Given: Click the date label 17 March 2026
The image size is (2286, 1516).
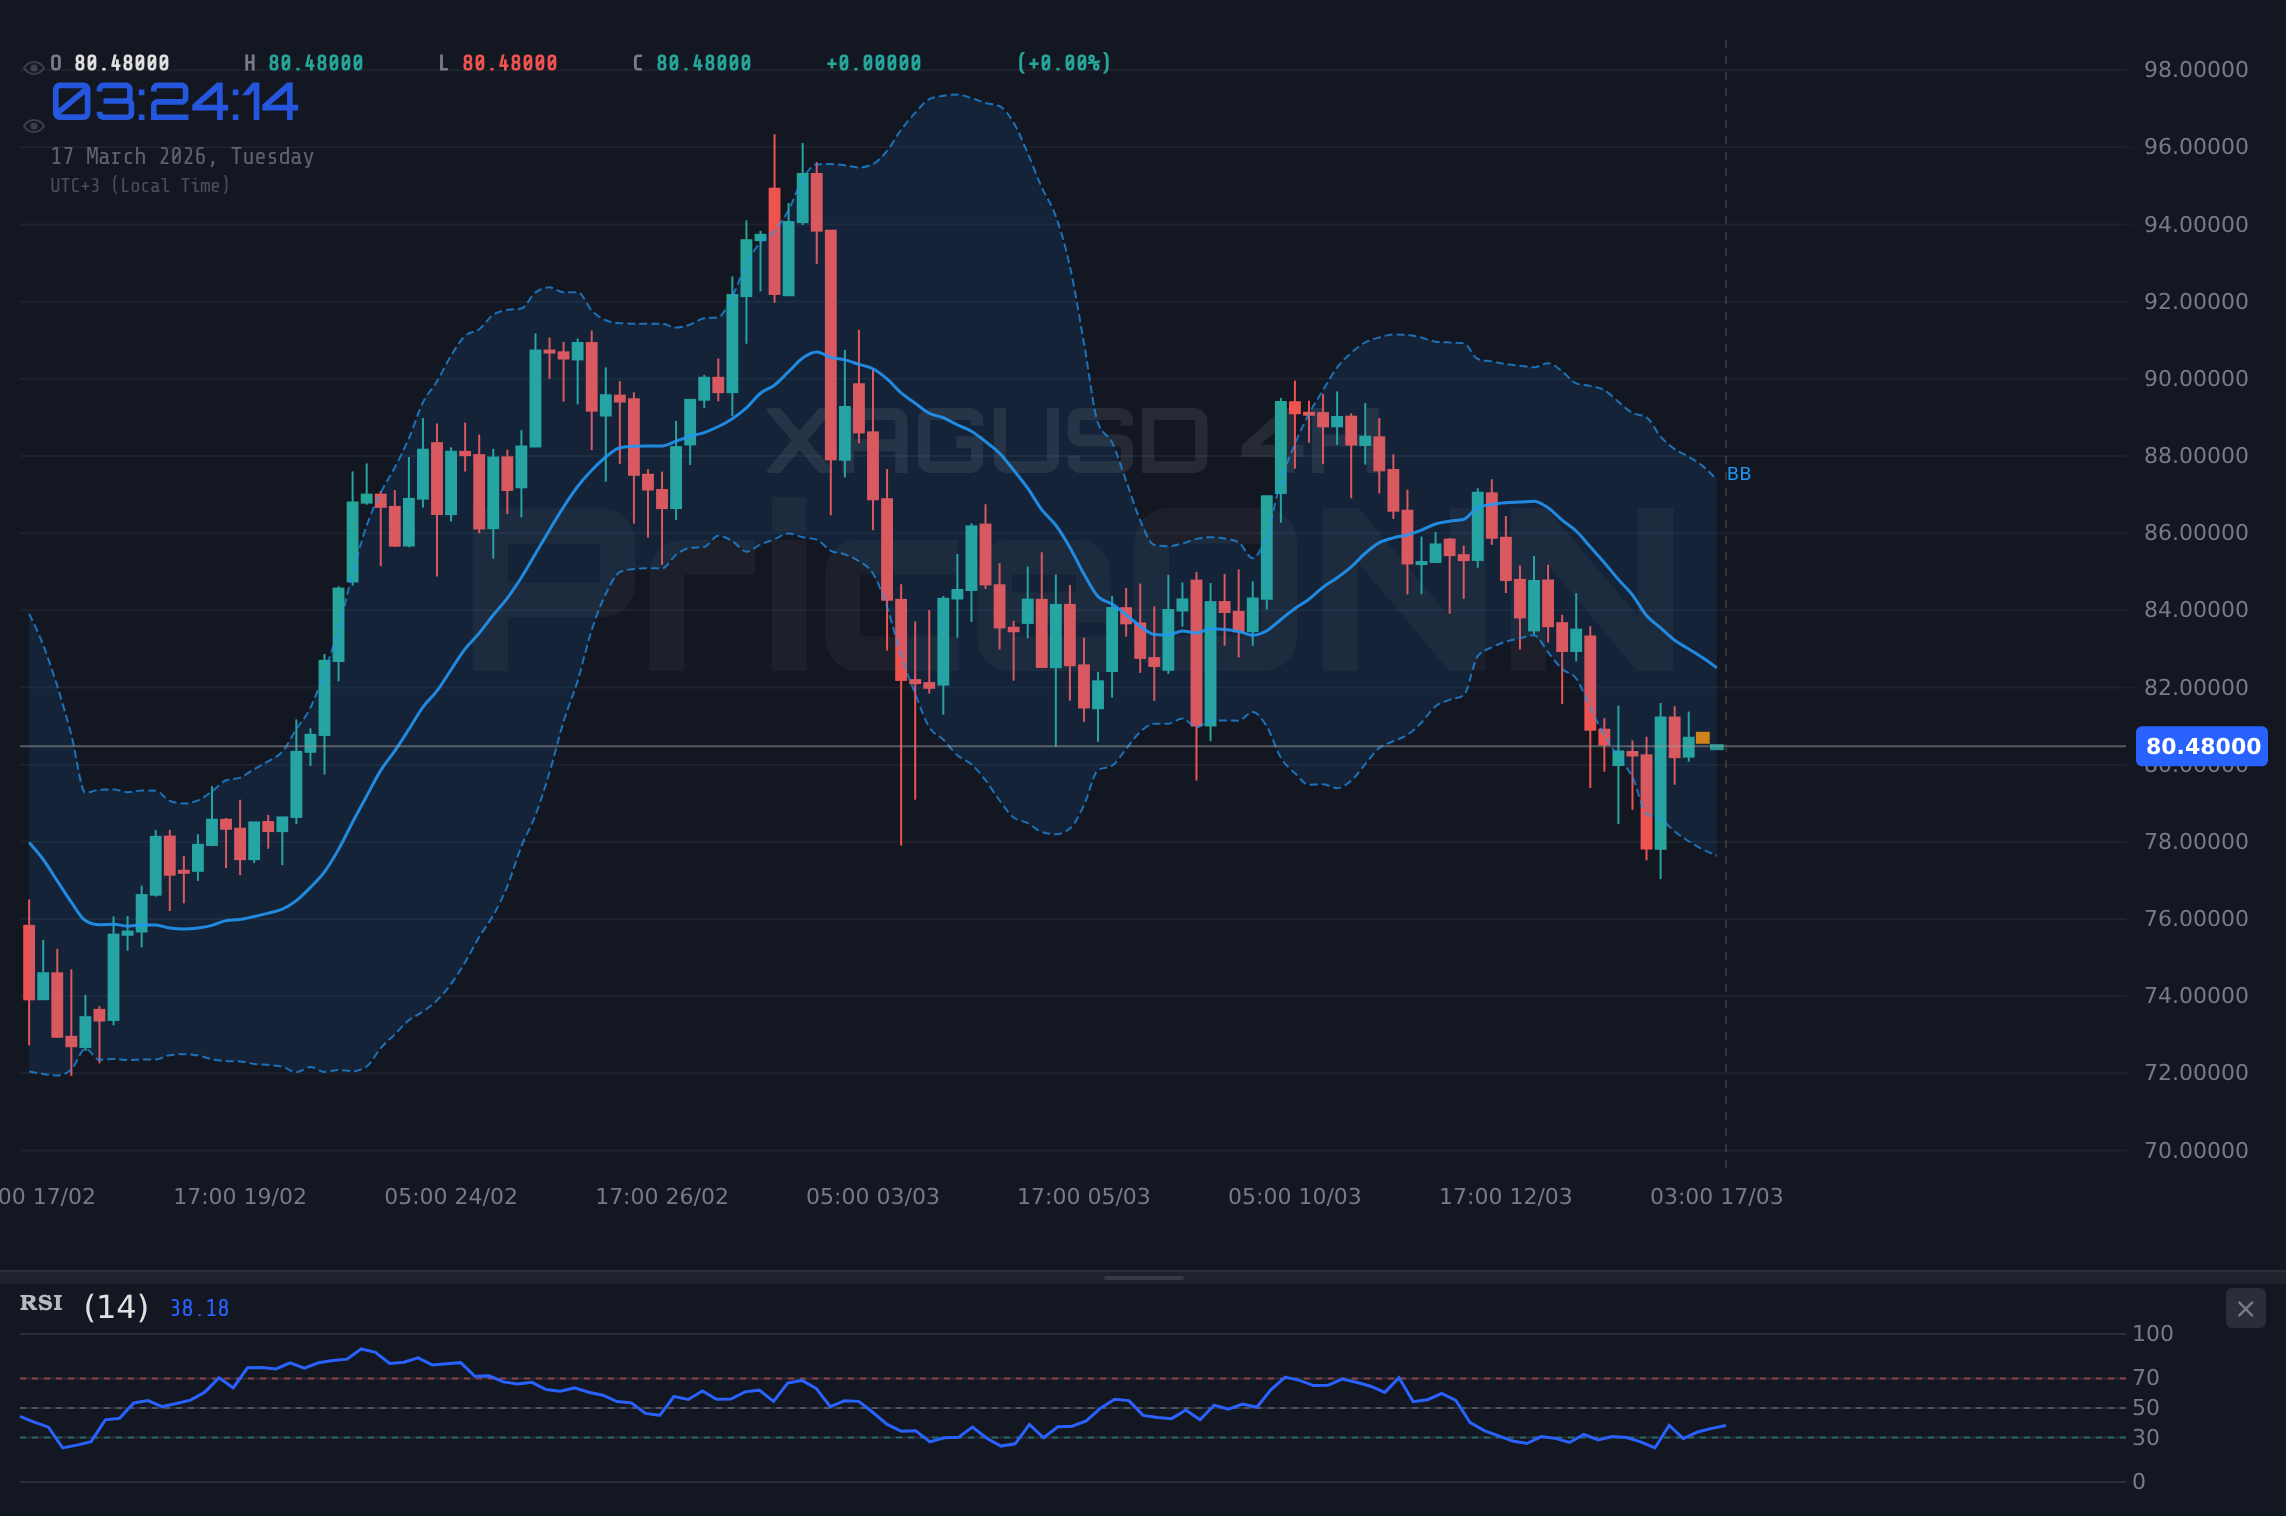Looking at the screenshot, I should pyautogui.click(x=181, y=156).
